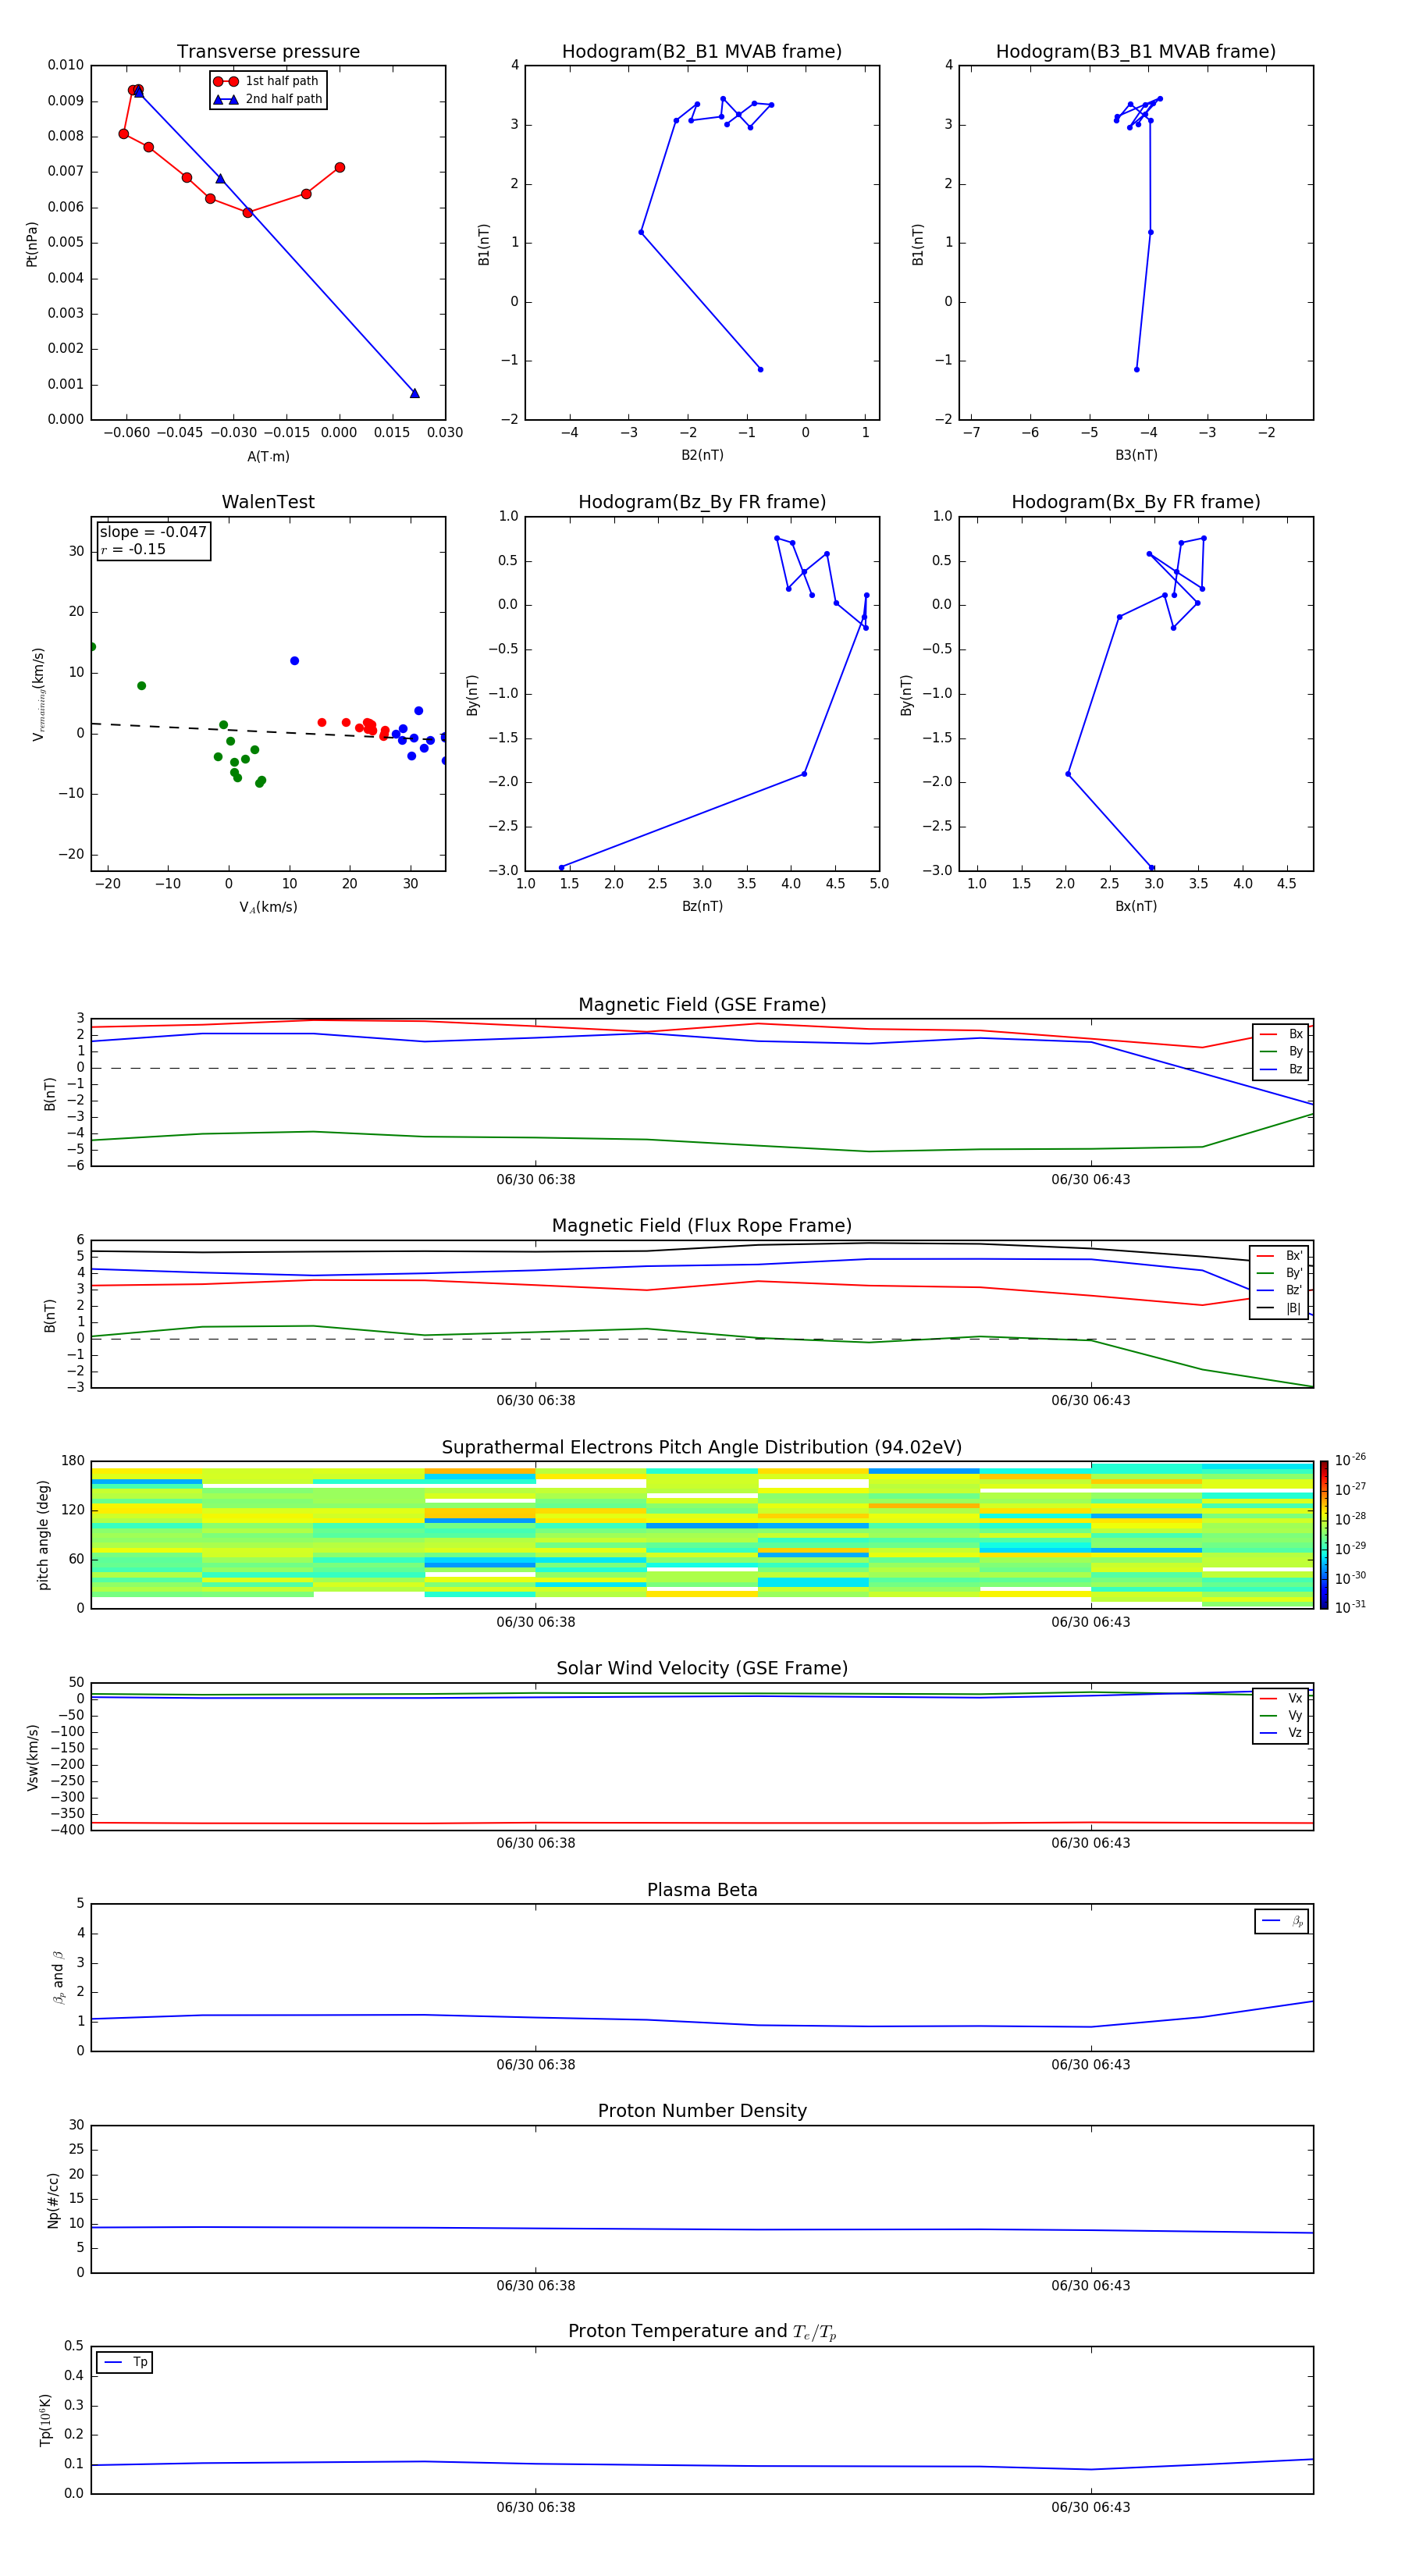Select the Suprathermal Electrons Pitch Angle Distribution title
1405x2576 pixels.
click(702, 1447)
